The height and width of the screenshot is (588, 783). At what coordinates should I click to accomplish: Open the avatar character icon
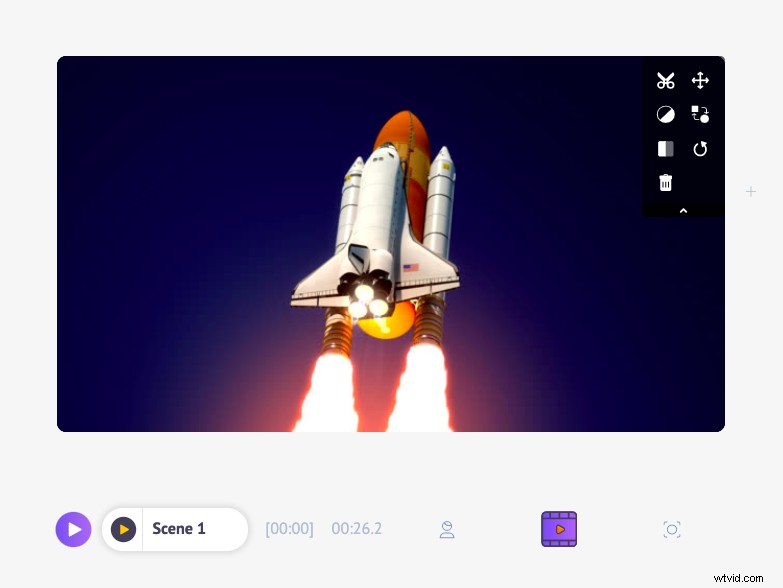(447, 530)
